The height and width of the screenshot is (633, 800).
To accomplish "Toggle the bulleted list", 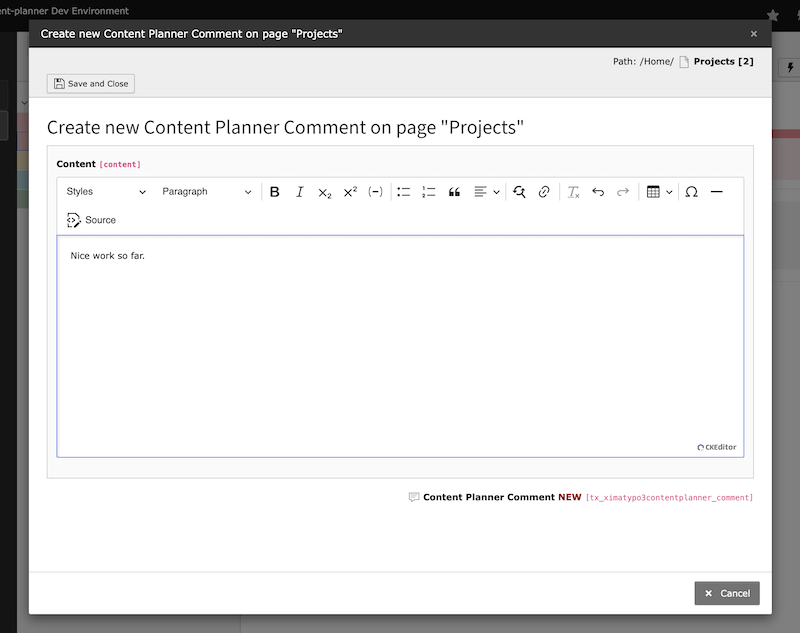I will coord(403,191).
